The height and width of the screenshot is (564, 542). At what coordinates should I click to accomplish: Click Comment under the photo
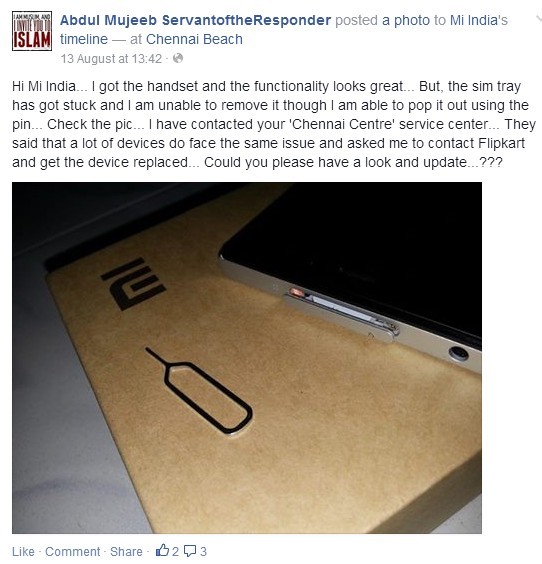[73, 551]
